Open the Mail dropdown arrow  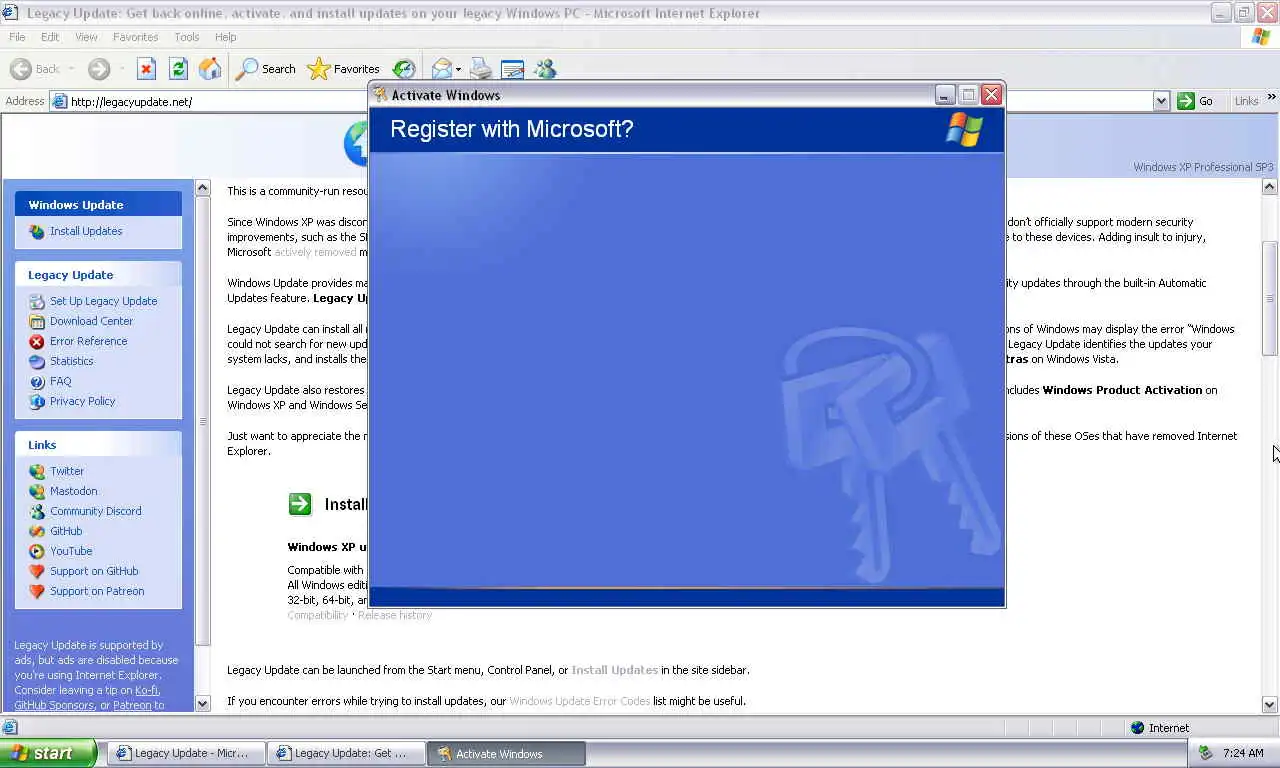pos(458,70)
